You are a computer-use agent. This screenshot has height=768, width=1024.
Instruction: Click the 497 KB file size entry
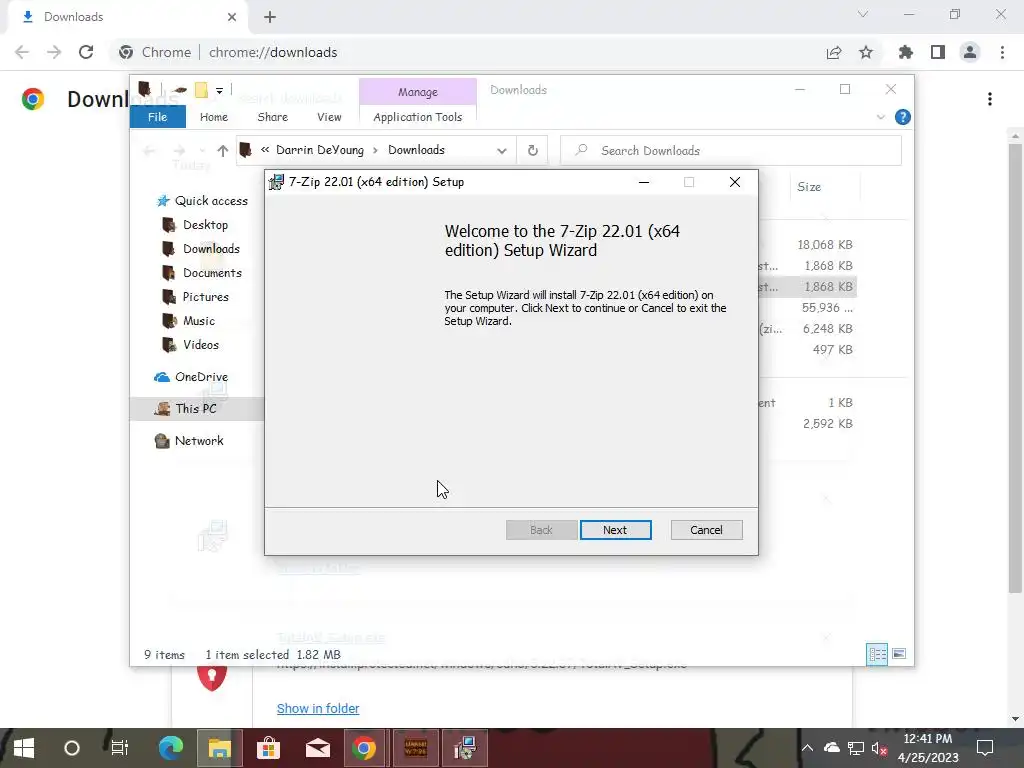point(833,349)
